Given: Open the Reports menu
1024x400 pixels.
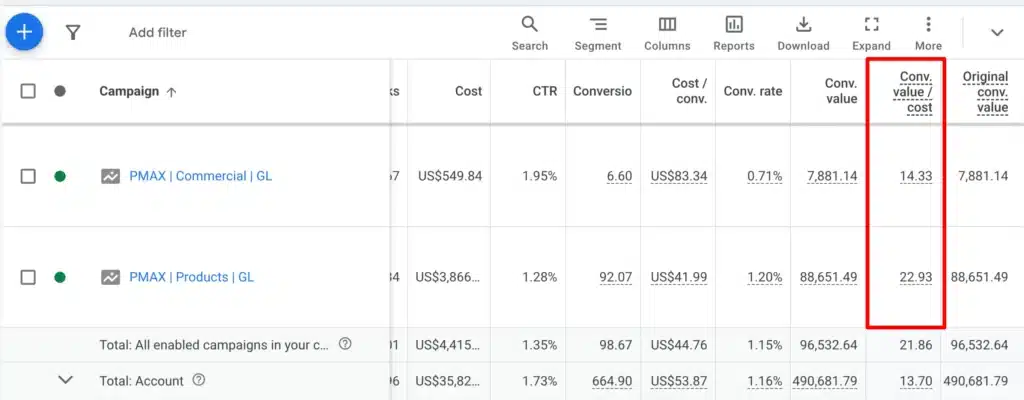Looking at the screenshot, I should (734, 33).
